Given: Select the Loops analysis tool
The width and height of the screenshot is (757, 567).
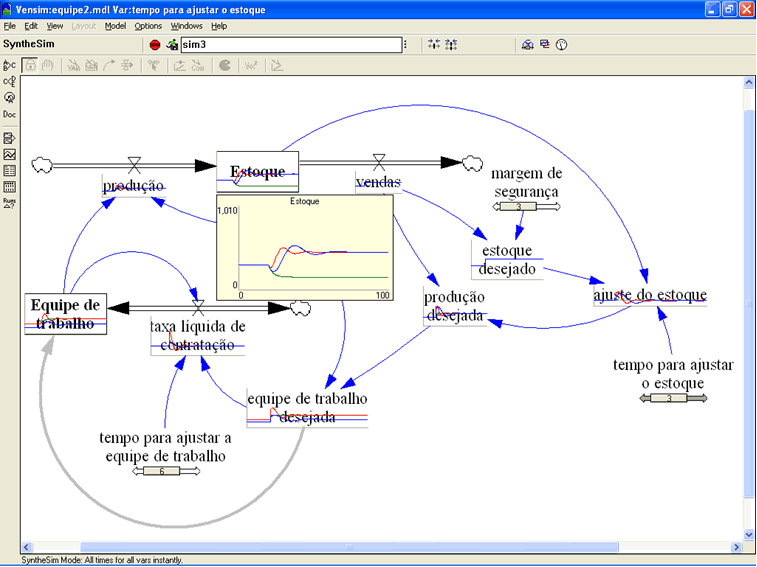Looking at the screenshot, I should click(x=9, y=97).
